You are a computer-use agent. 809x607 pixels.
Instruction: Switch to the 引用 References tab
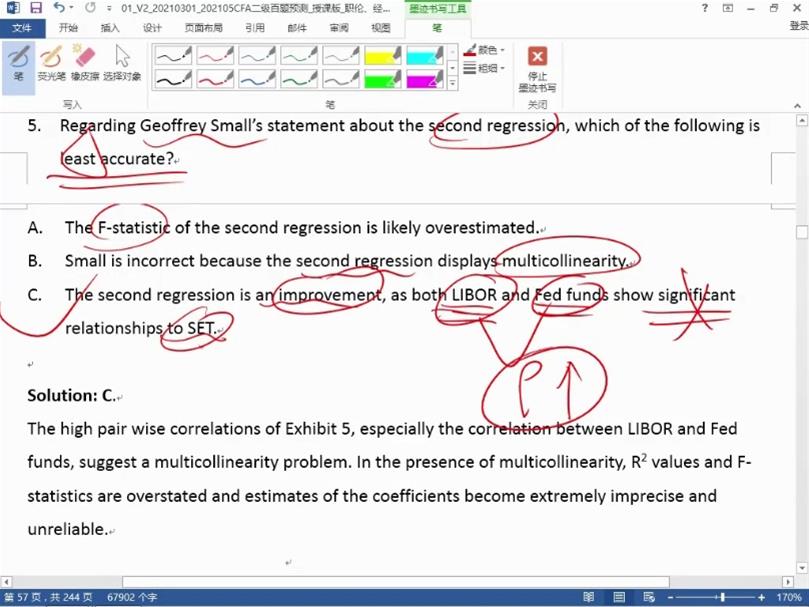click(255, 28)
